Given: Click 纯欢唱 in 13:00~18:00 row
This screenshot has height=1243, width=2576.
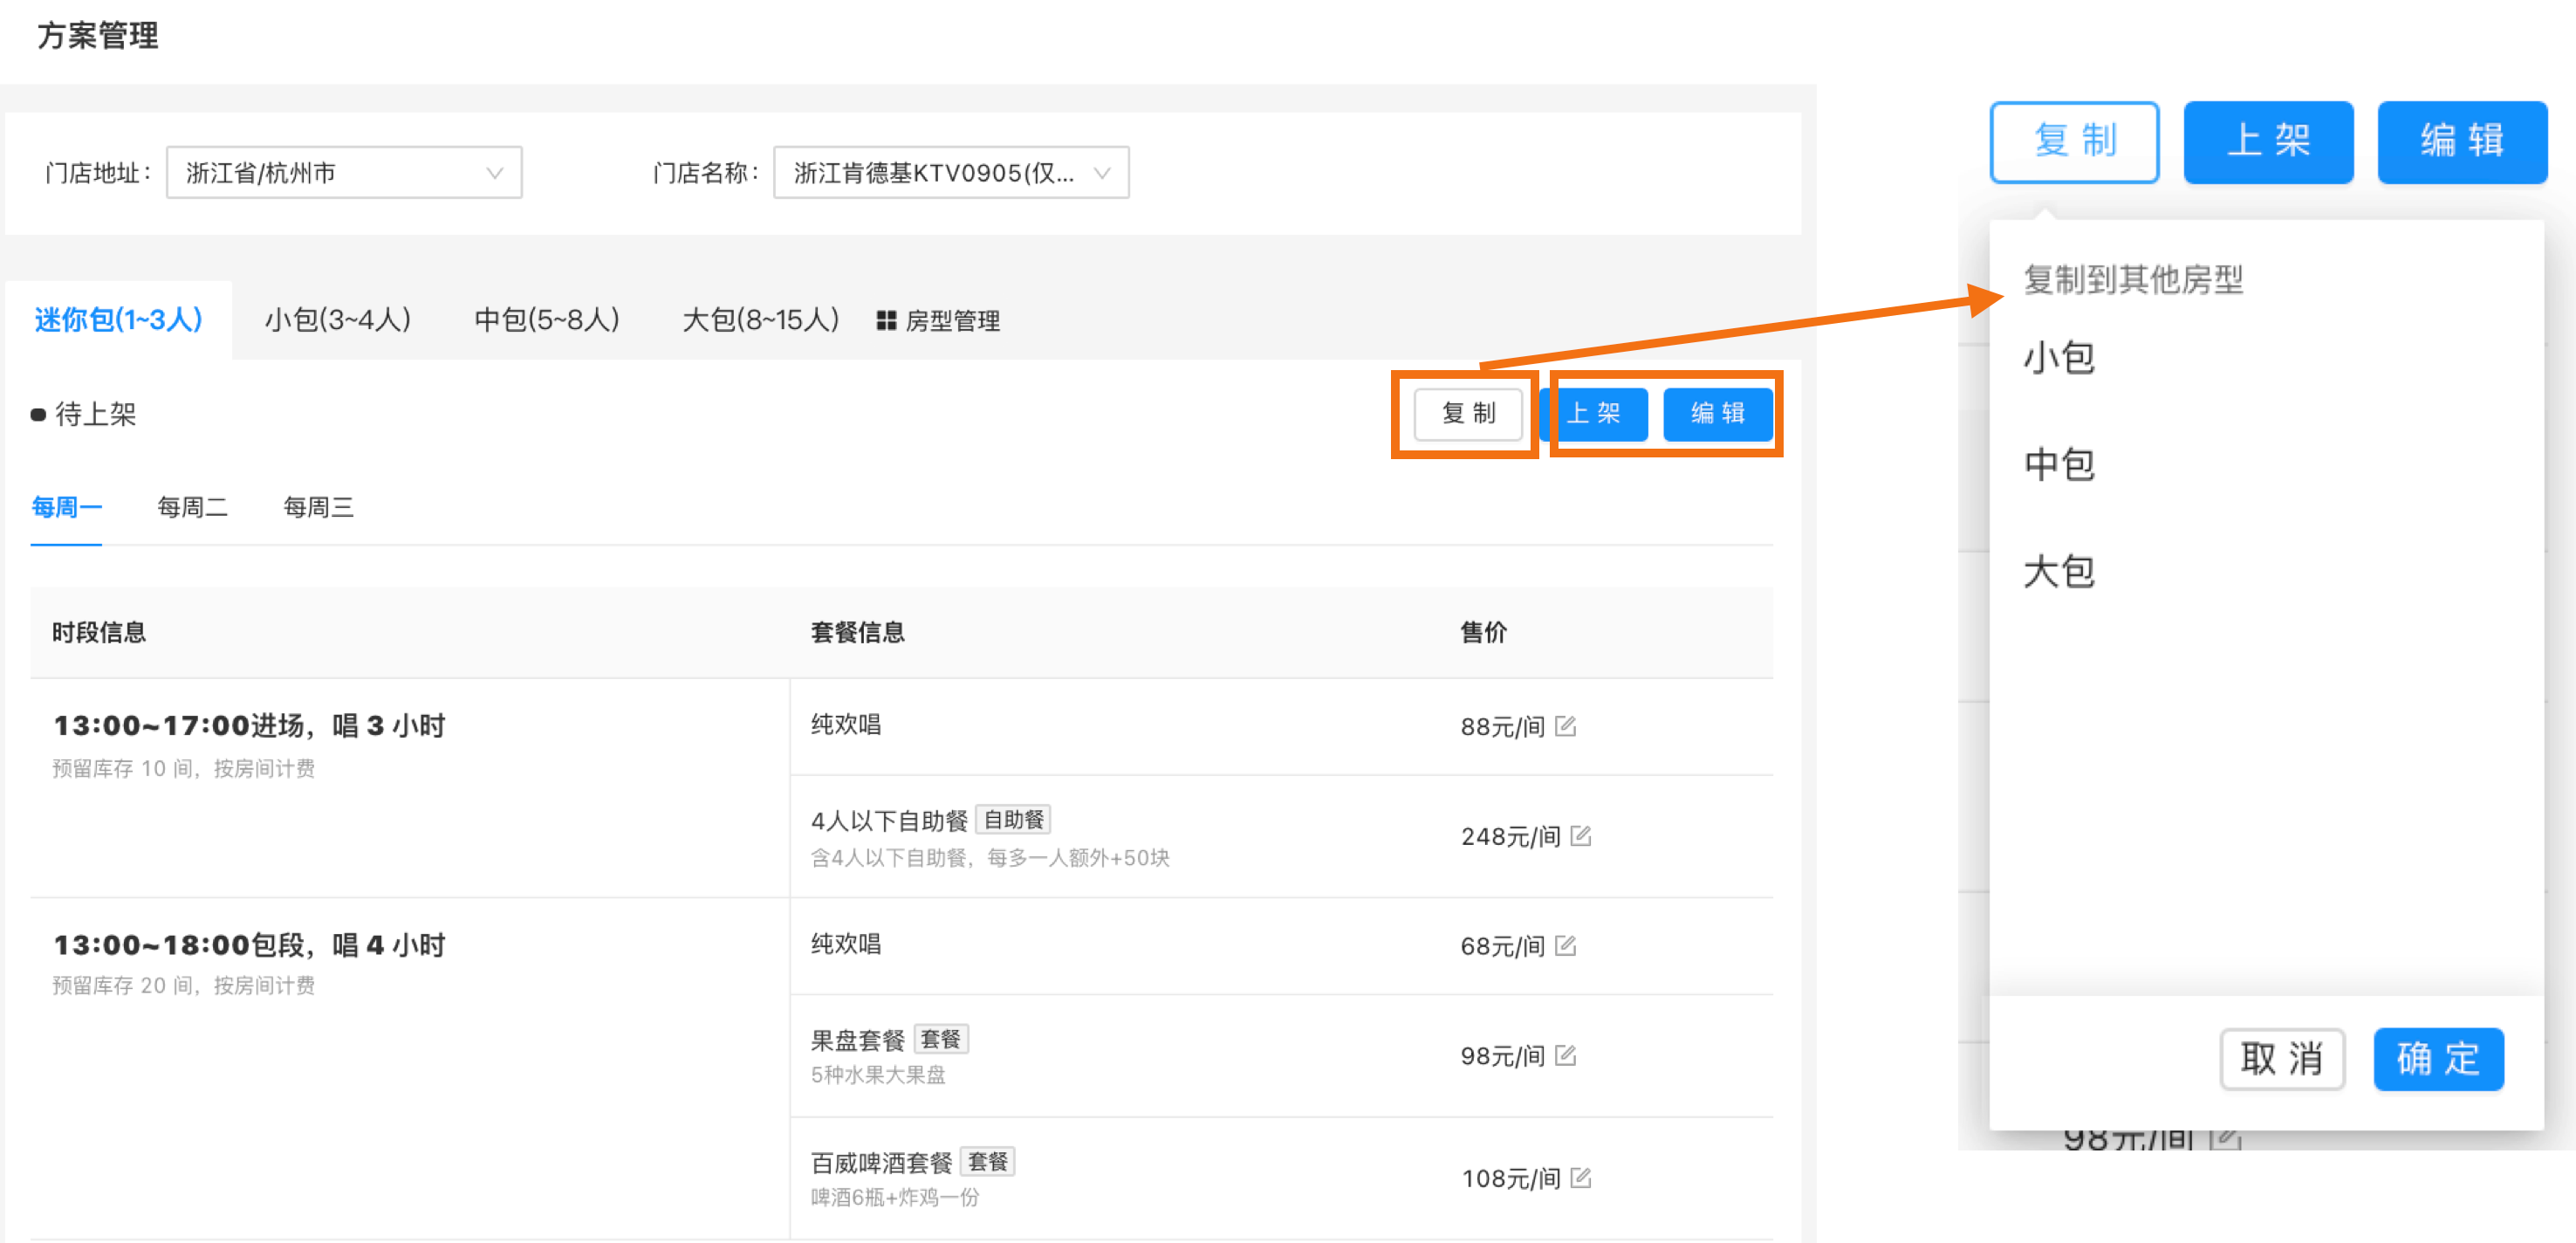Looking at the screenshot, I should 846,945.
